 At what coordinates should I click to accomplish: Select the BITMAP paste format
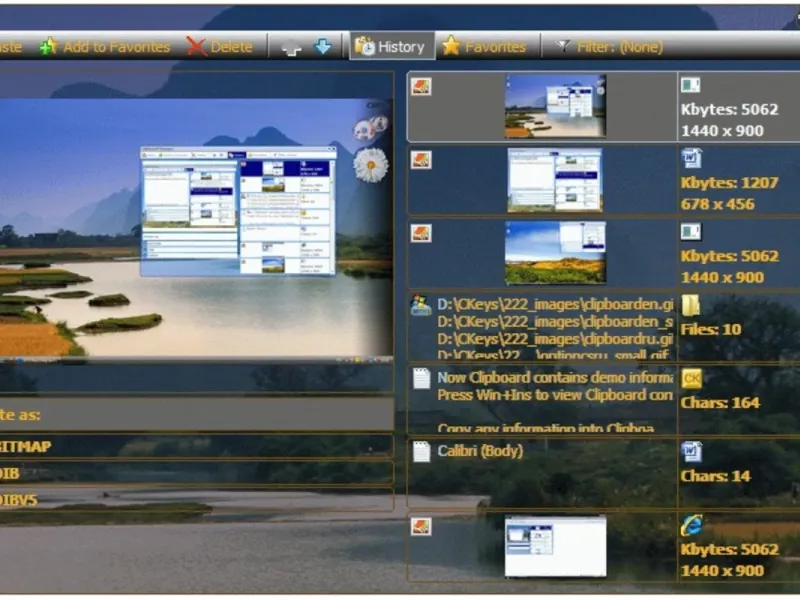click(196, 446)
